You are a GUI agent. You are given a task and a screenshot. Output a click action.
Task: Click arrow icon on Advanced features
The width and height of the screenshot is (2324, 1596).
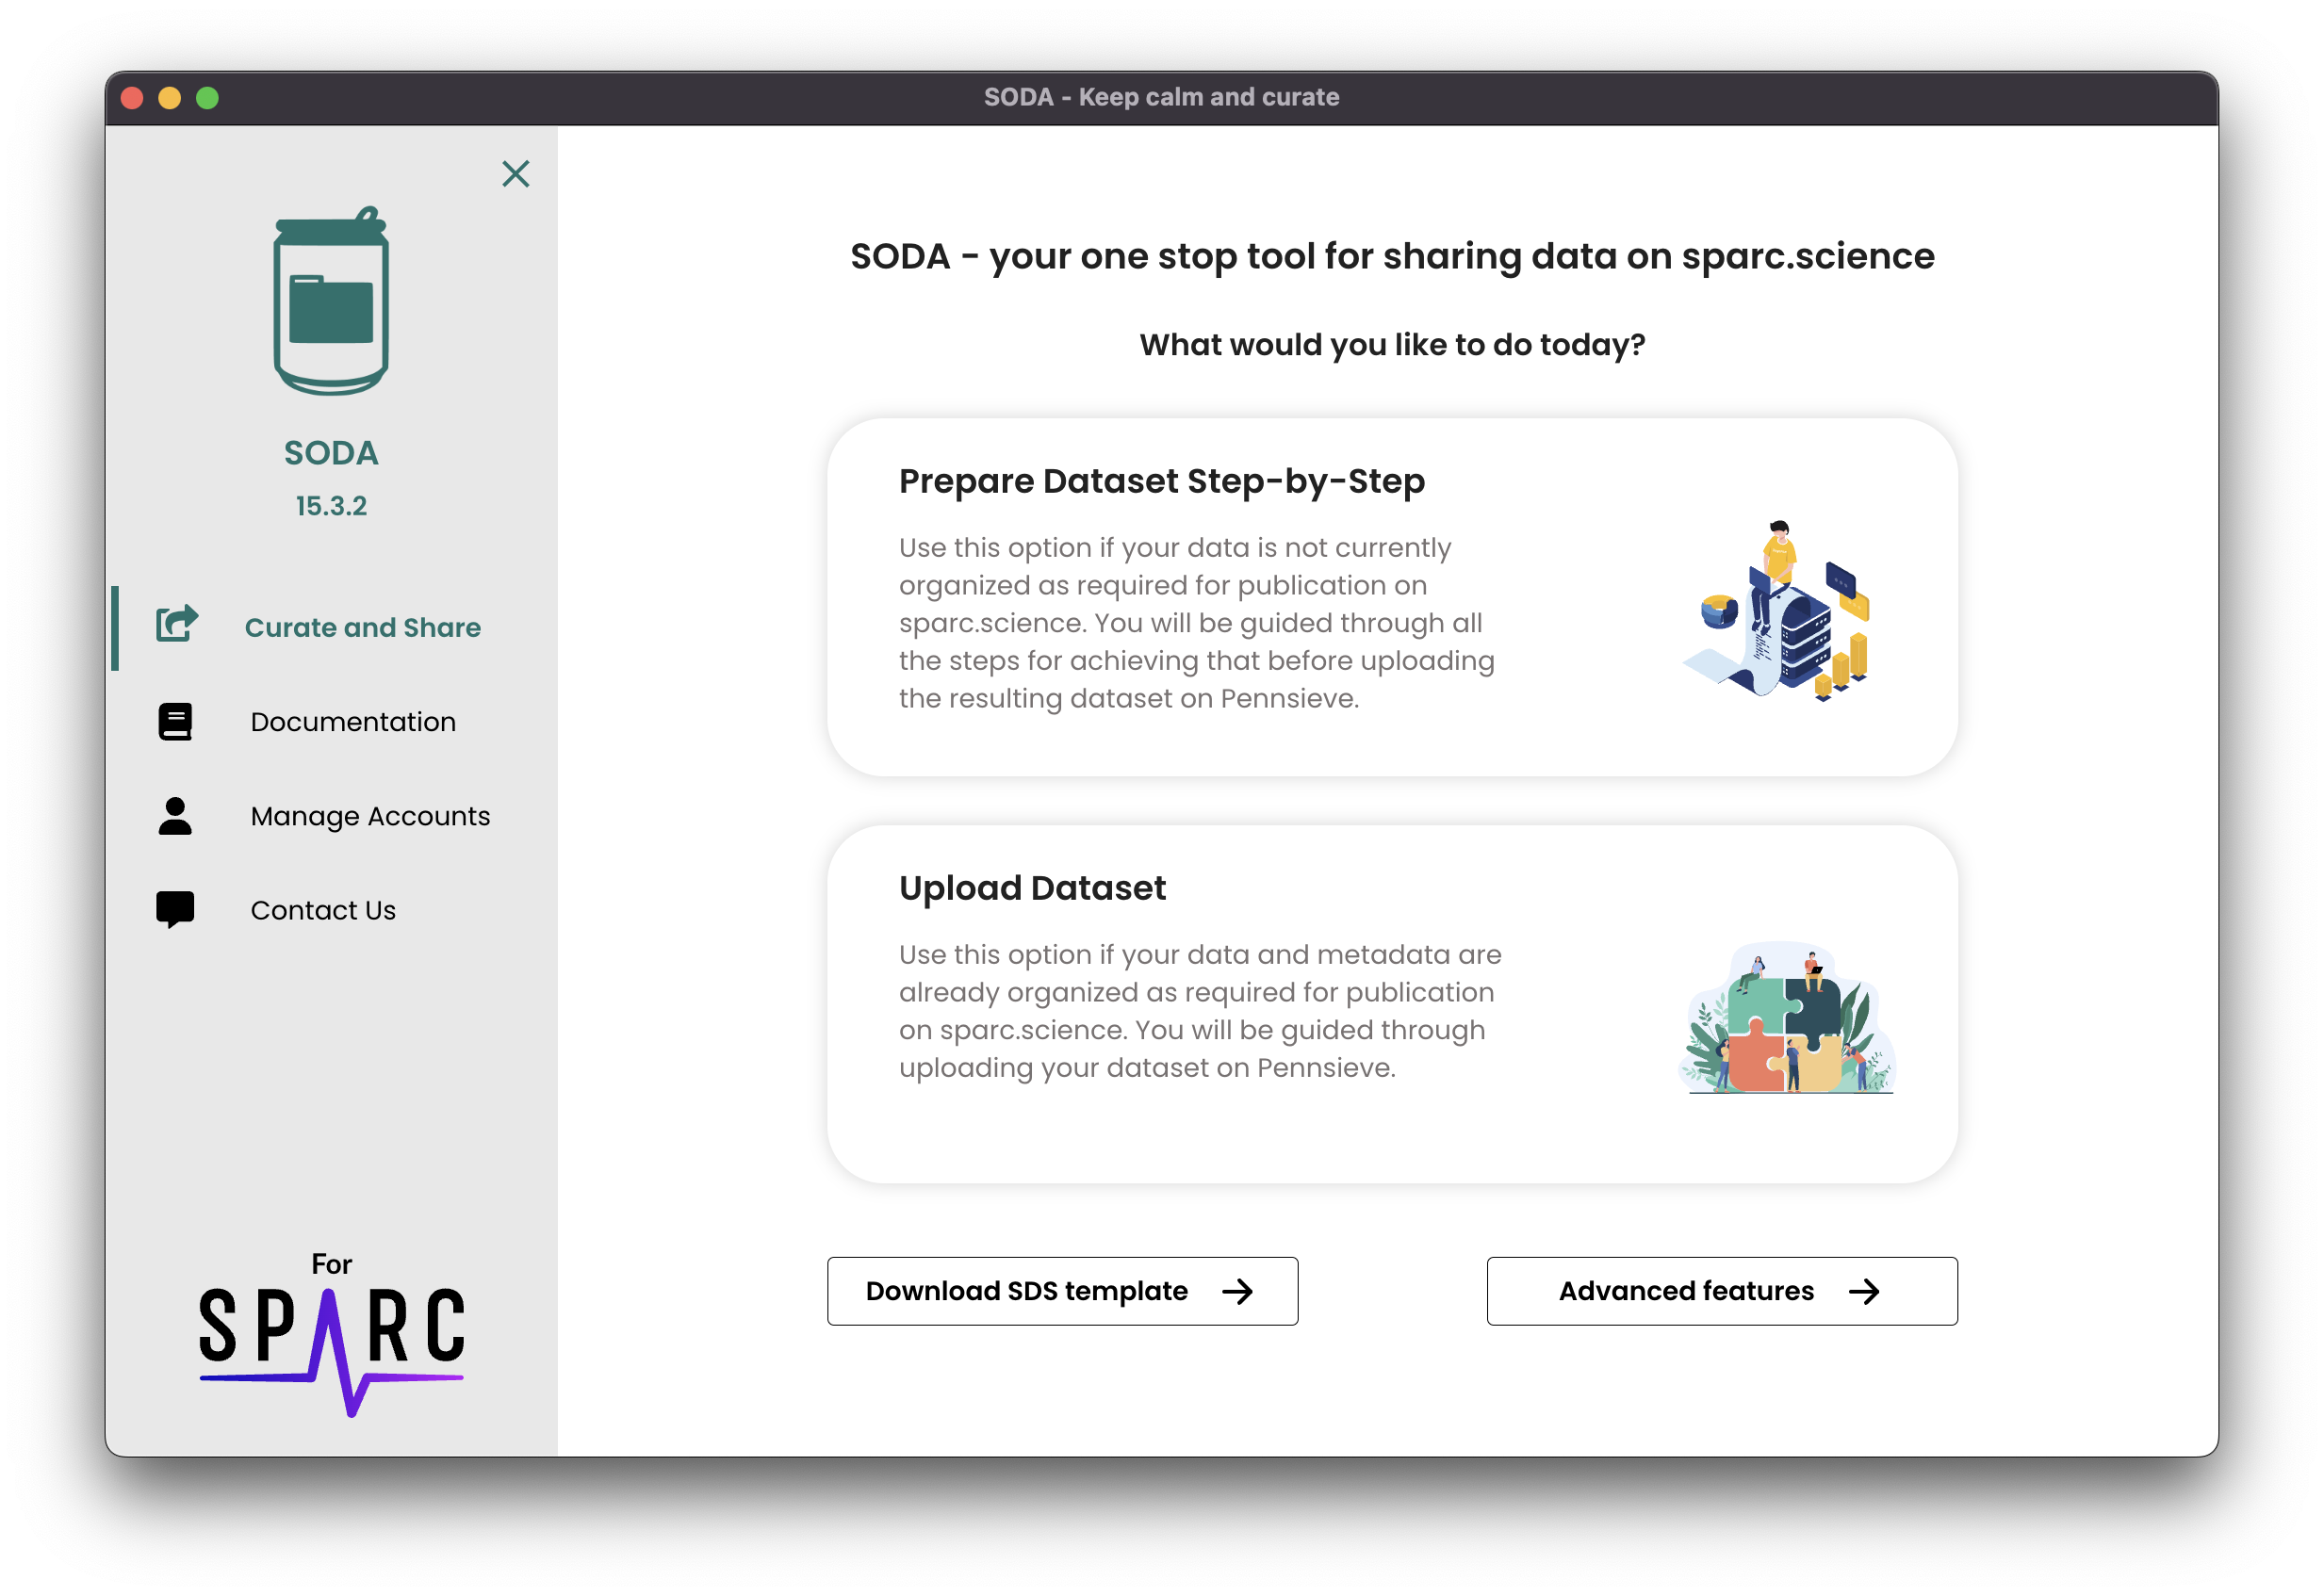pyautogui.click(x=1863, y=1291)
